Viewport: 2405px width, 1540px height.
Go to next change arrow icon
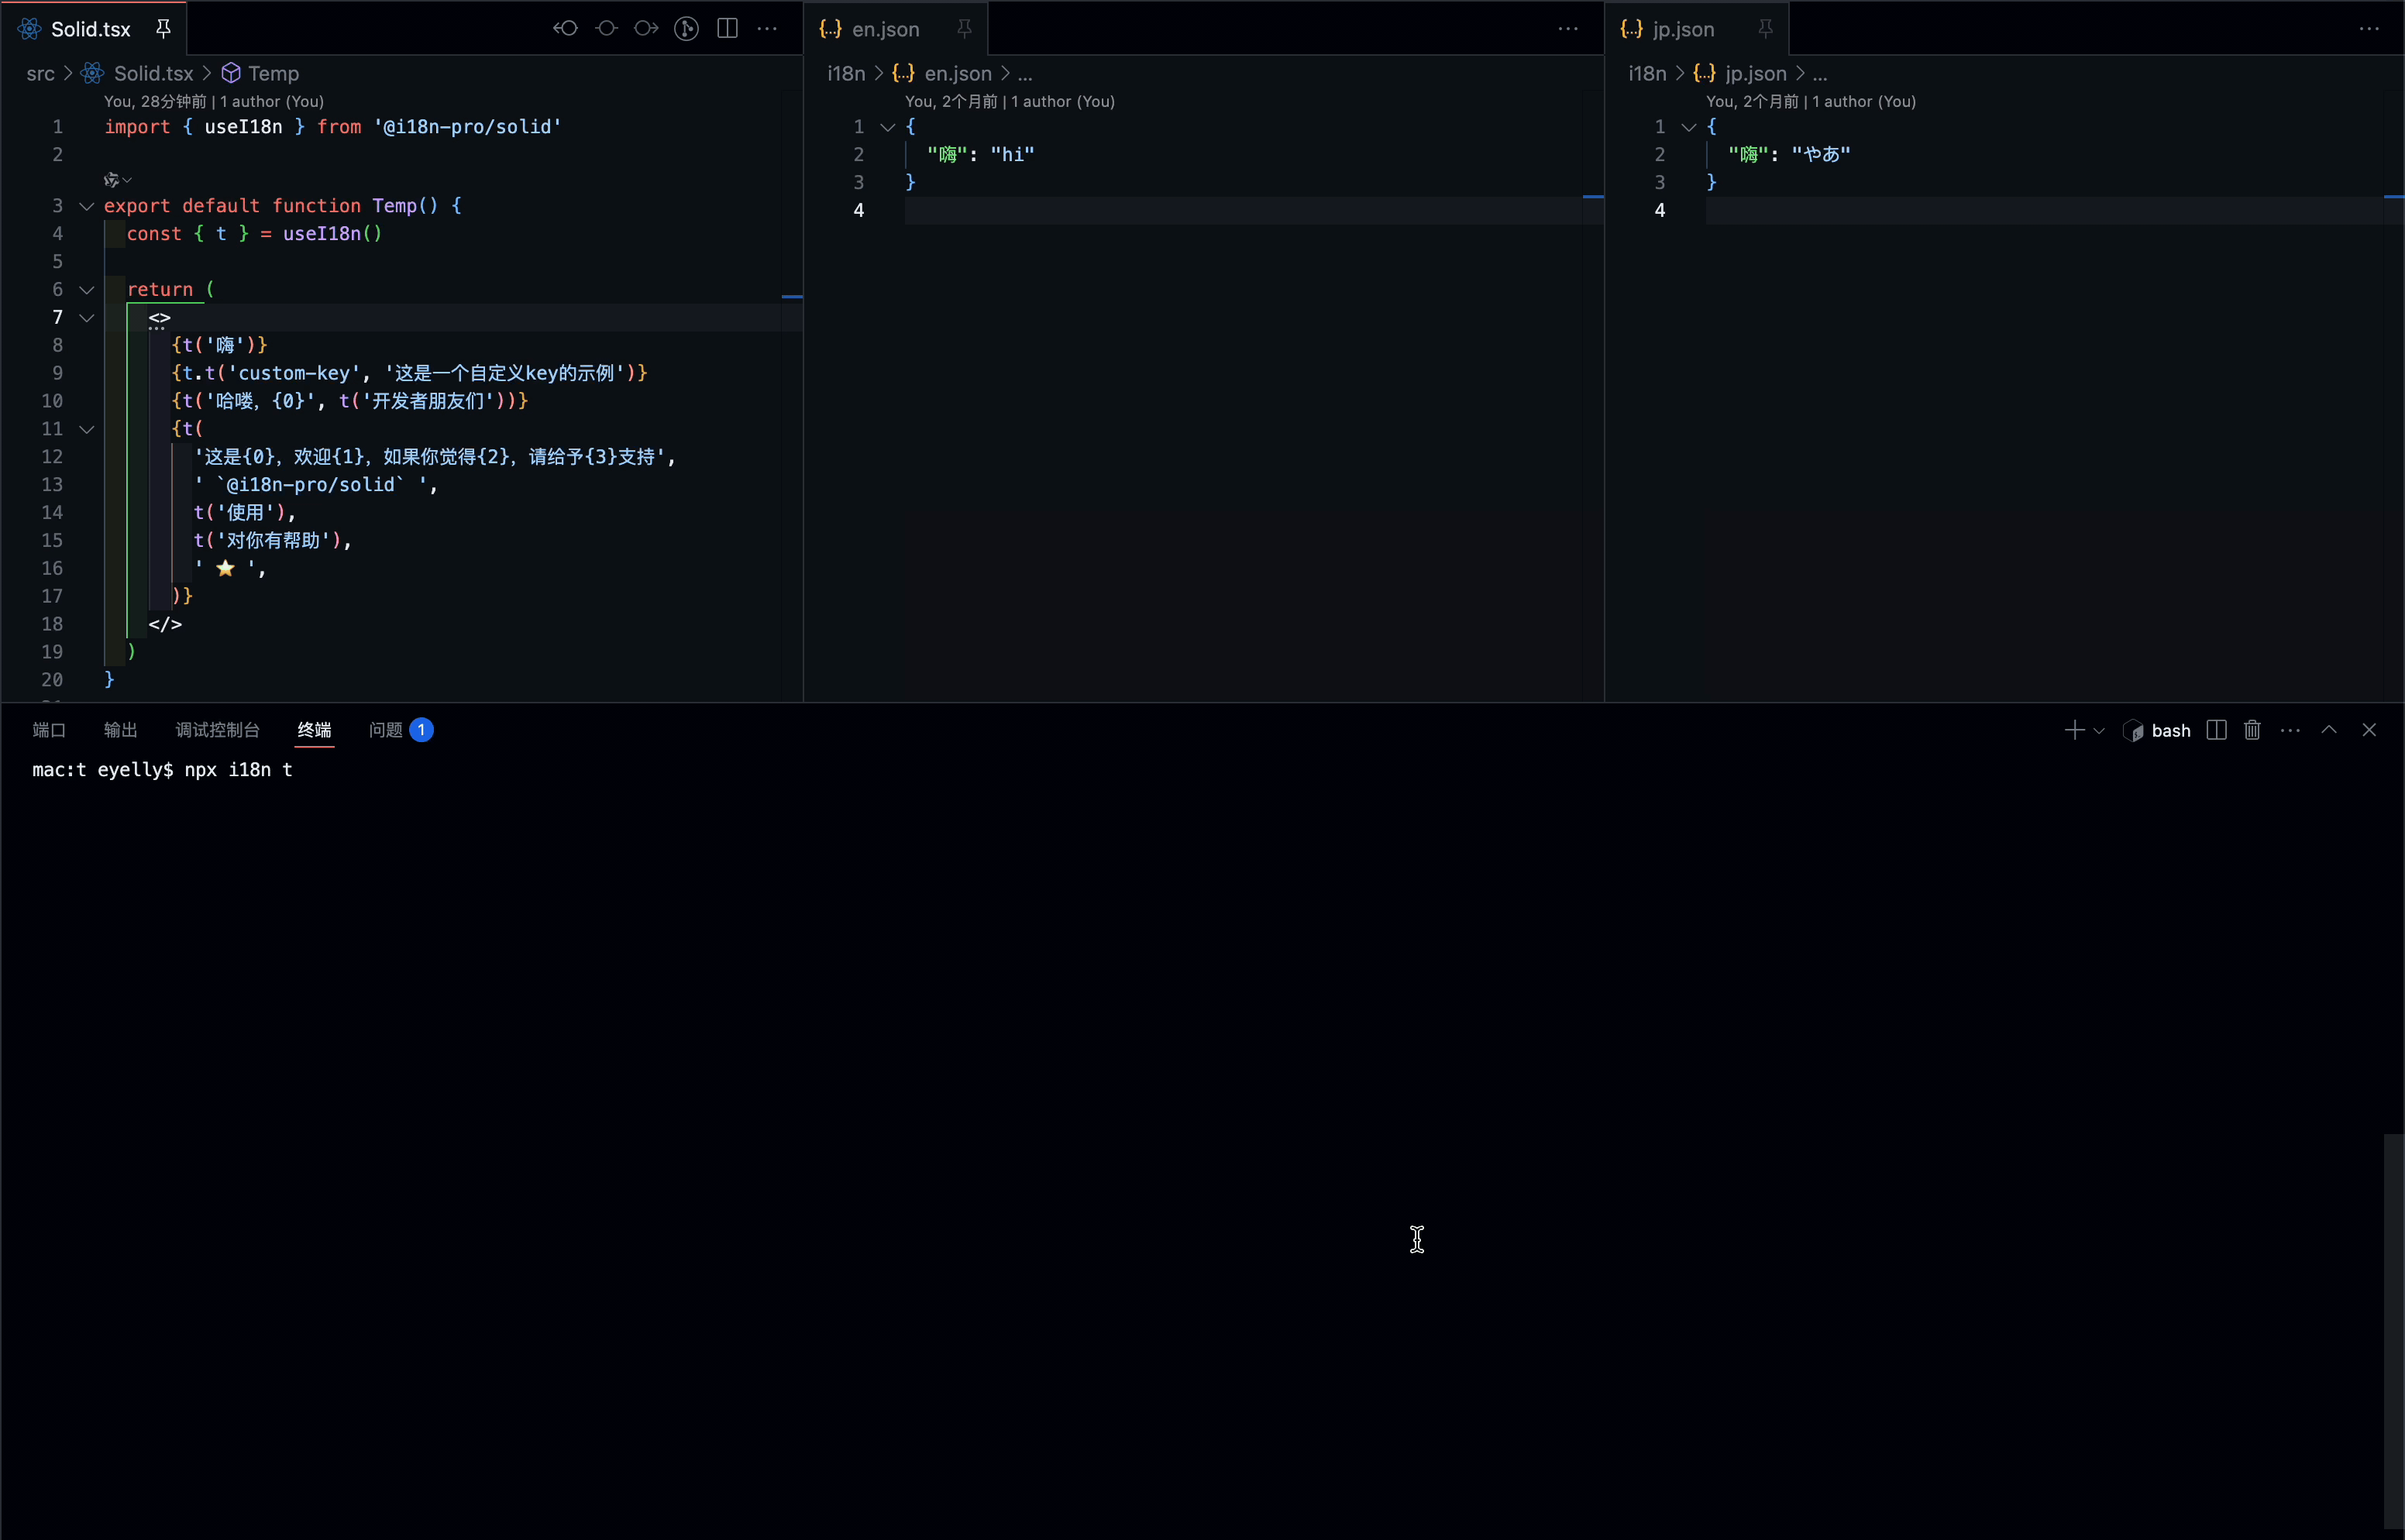pyautogui.click(x=646, y=28)
